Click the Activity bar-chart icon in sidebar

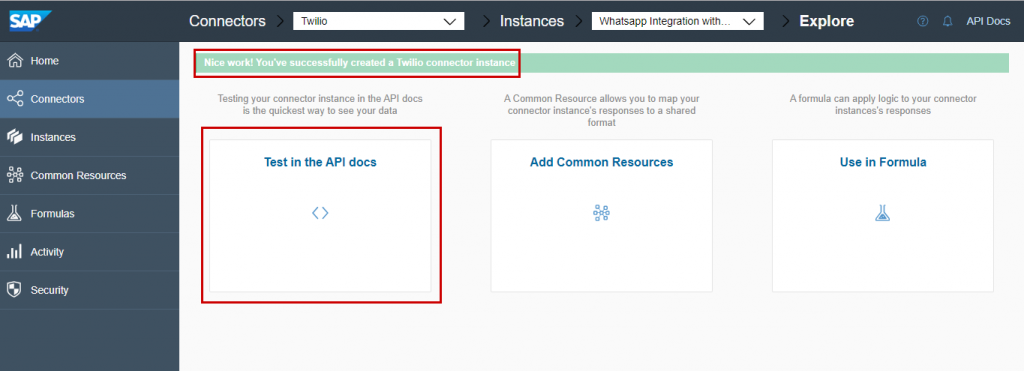14,251
